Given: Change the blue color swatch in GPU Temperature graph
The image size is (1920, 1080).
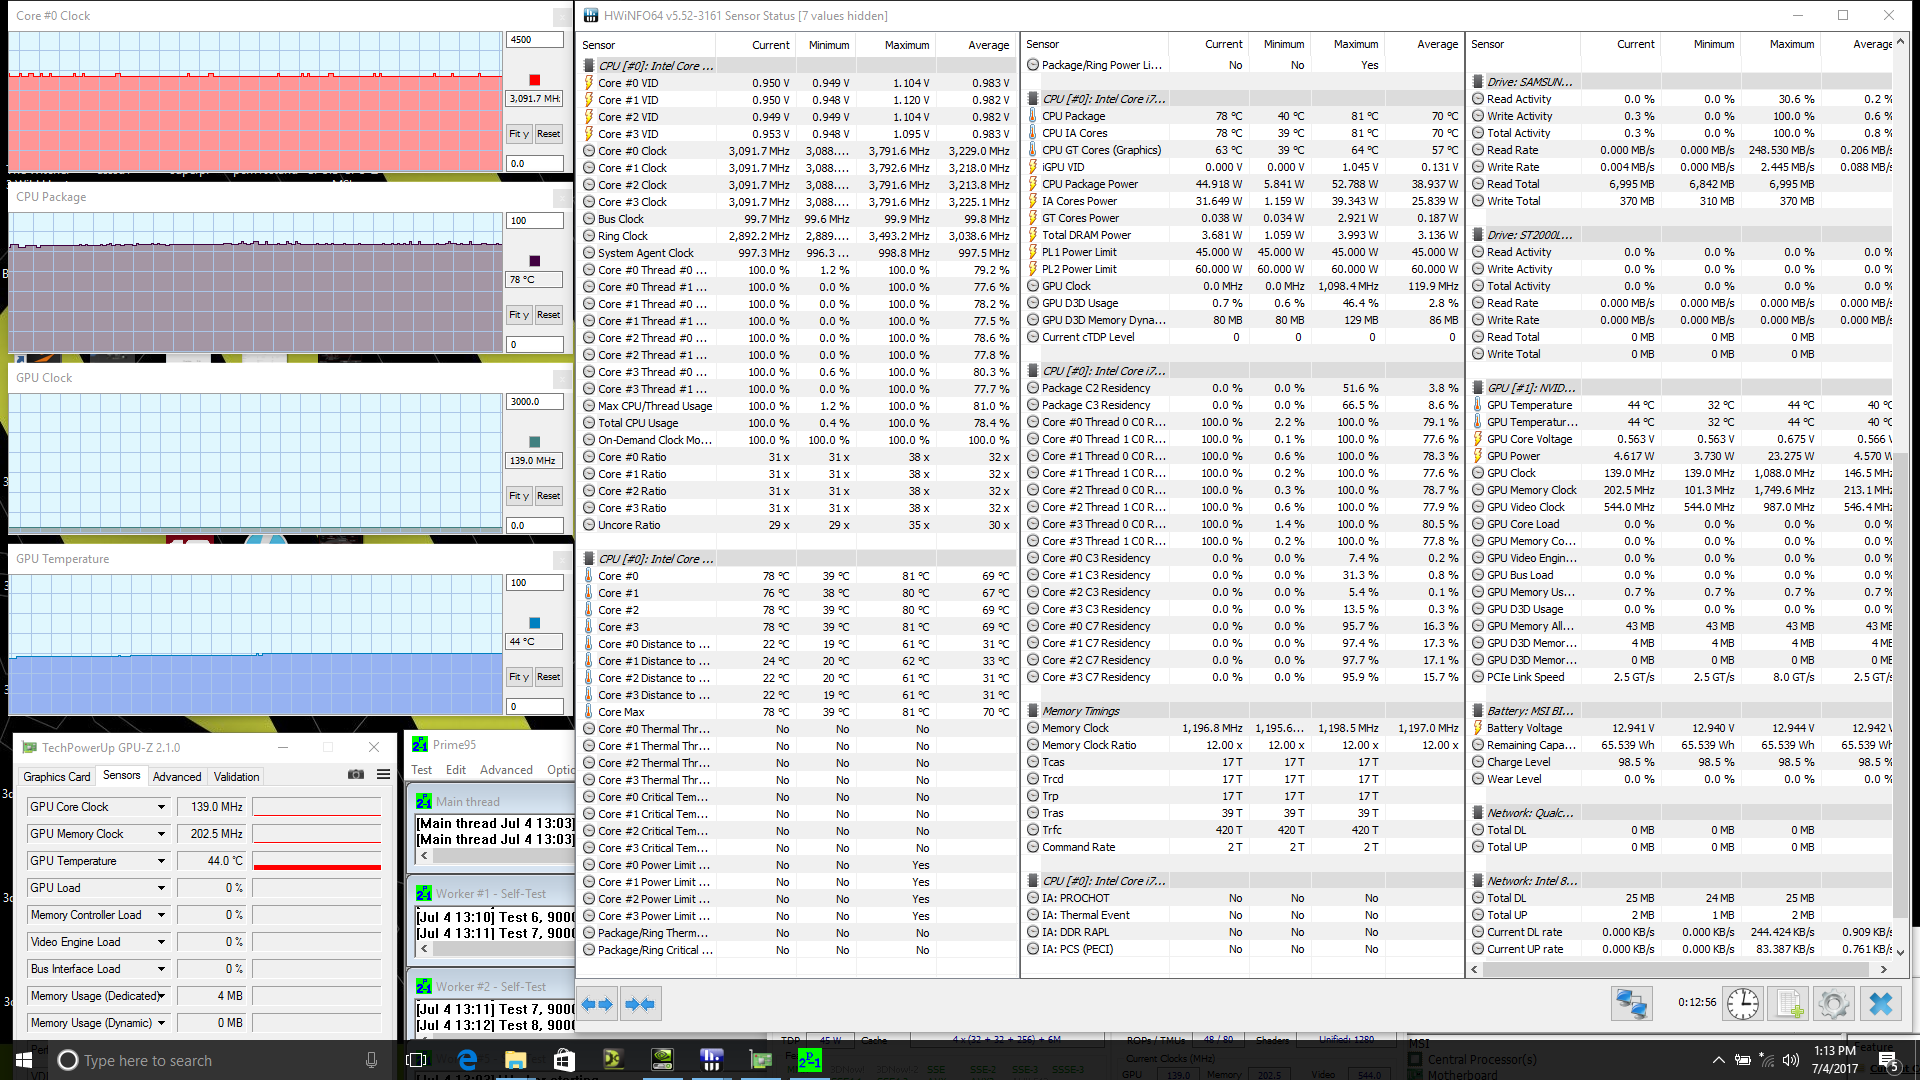Looking at the screenshot, I should (x=534, y=623).
